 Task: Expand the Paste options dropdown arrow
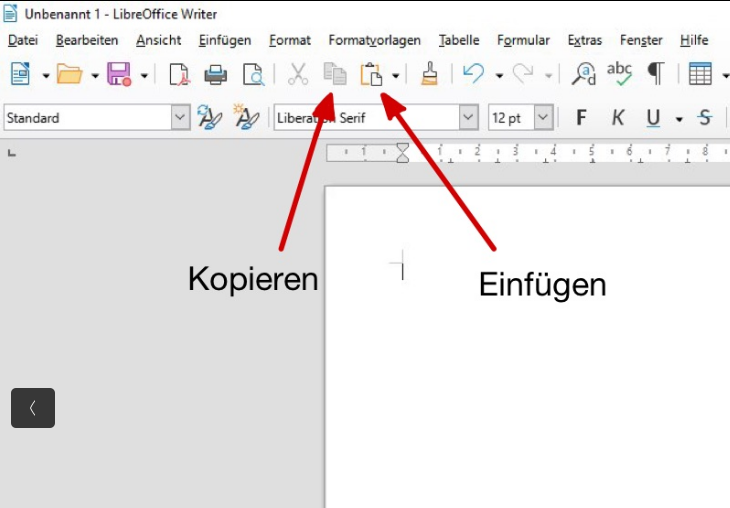click(x=396, y=76)
